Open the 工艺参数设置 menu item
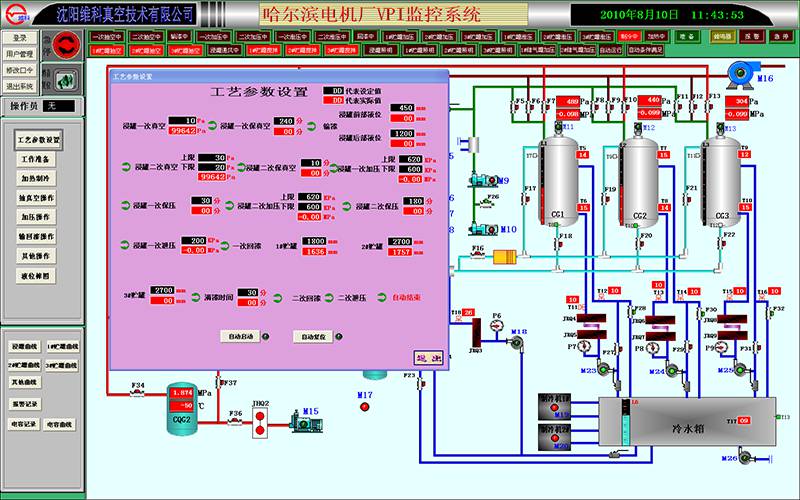The image size is (800, 500). (x=38, y=139)
